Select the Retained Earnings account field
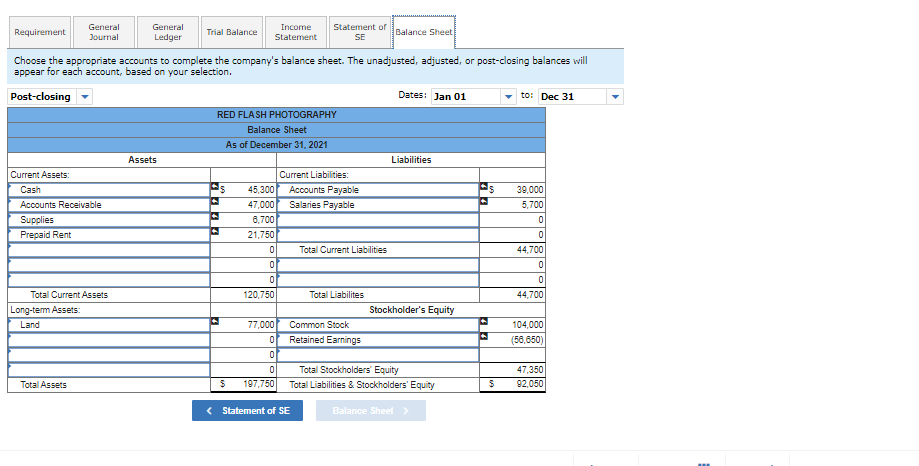Image resolution: width=919 pixels, height=466 pixels. pos(378,340)
